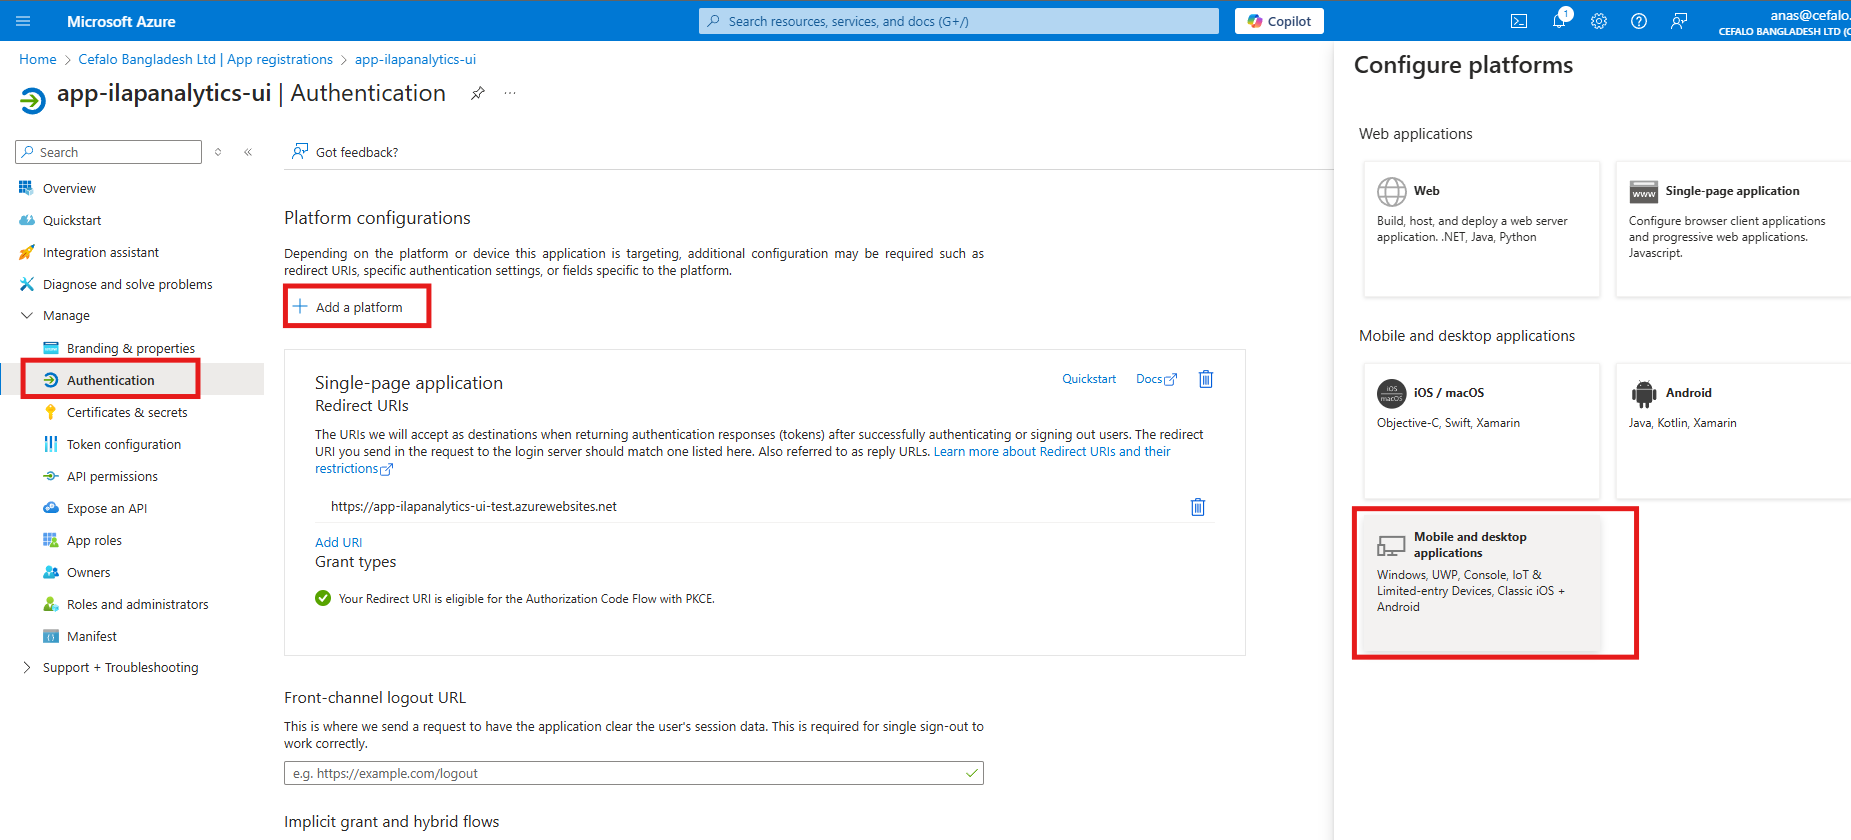Viewport: 1851px width, 840px height.
Task: Open Overview in the sidebar
Action: coord(69,188)
